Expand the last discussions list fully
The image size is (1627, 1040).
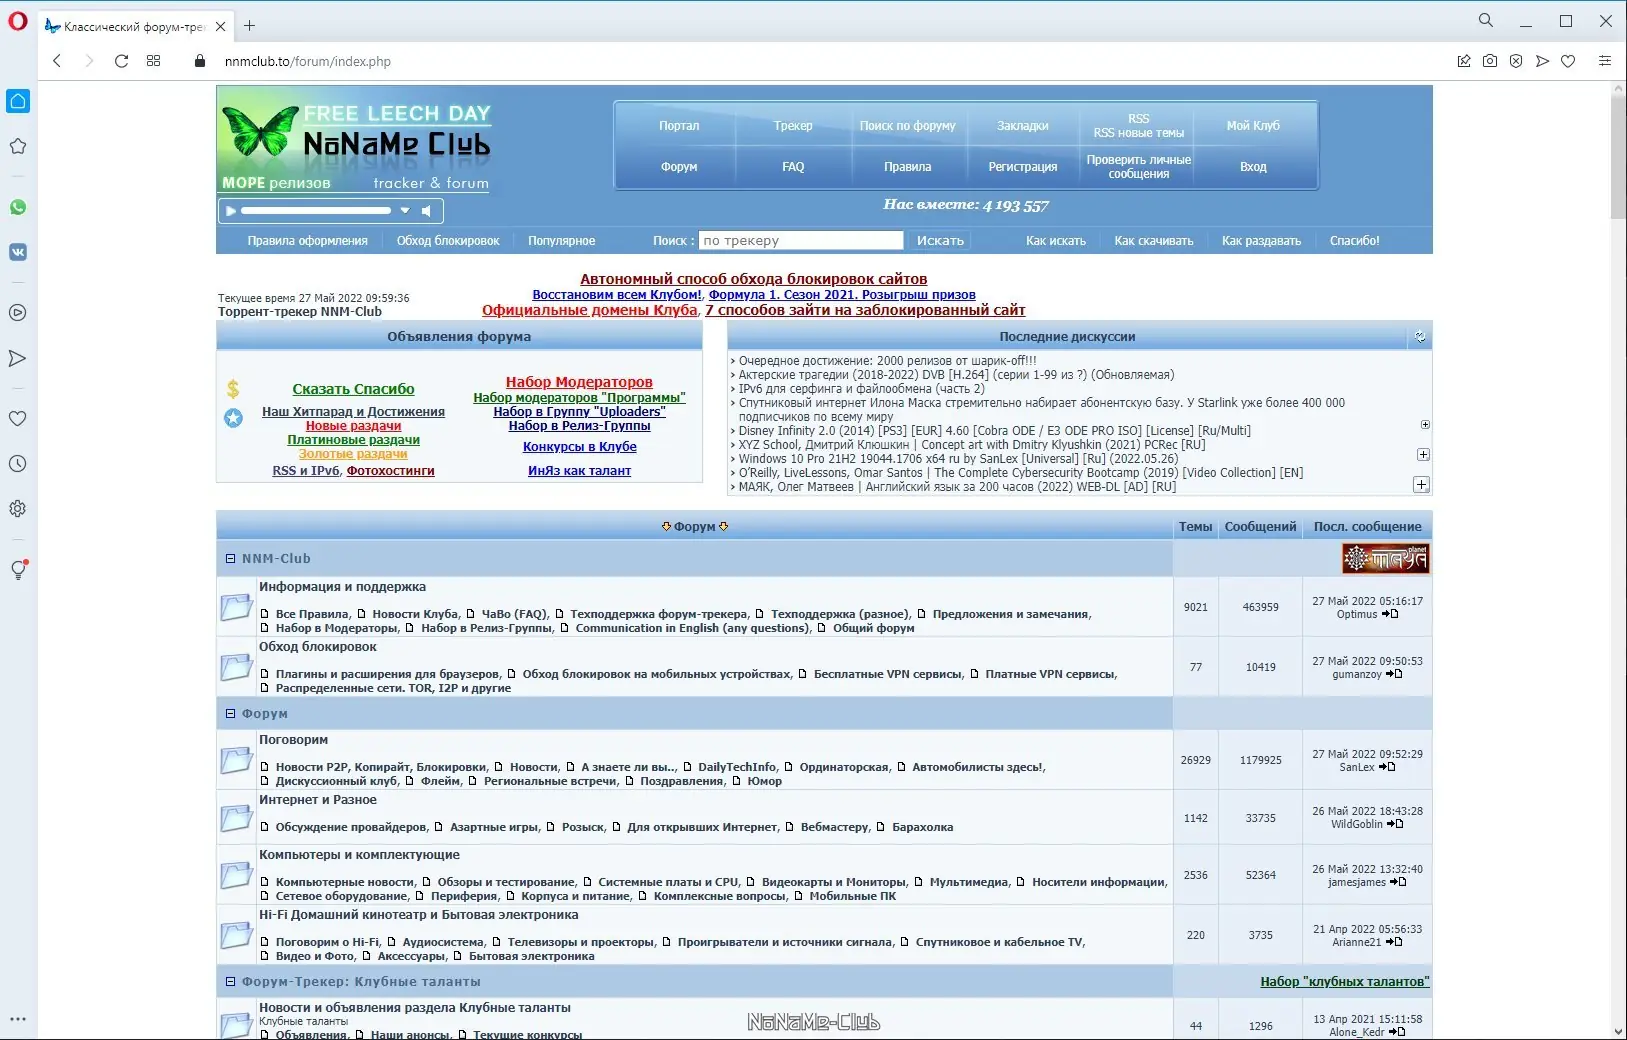[x=1421, y=485]
